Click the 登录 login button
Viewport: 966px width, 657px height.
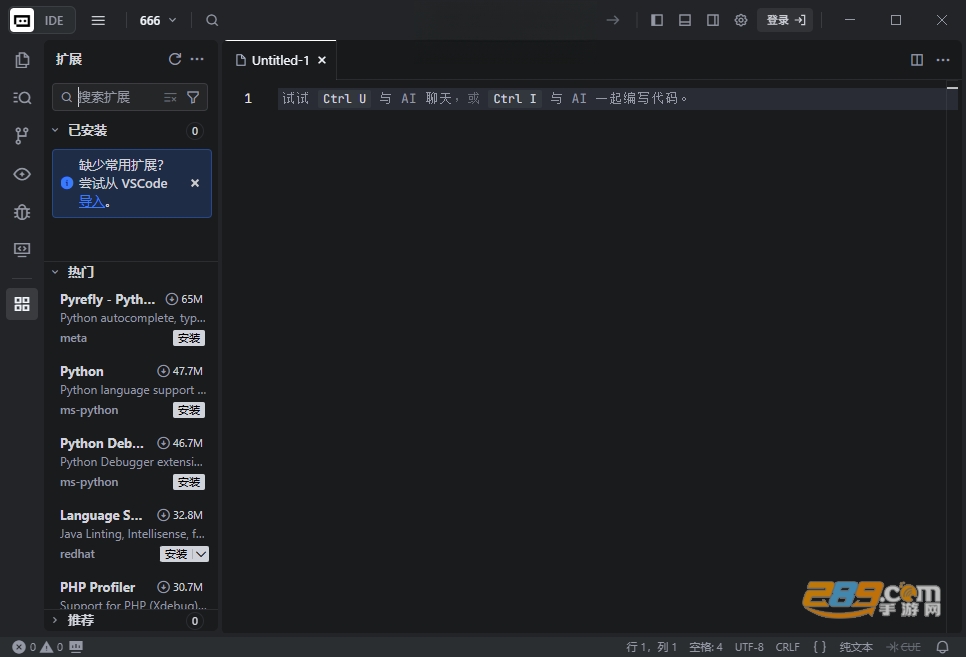pyautogui.click(x=785, y=20)
